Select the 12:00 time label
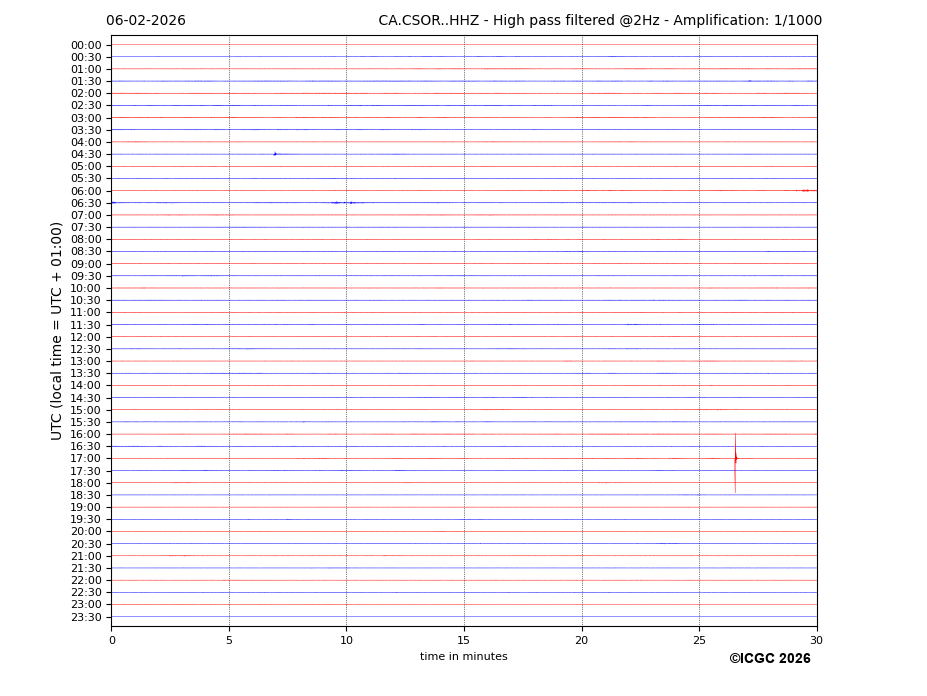This screenshot has width=927, height=696. [86, 337]
